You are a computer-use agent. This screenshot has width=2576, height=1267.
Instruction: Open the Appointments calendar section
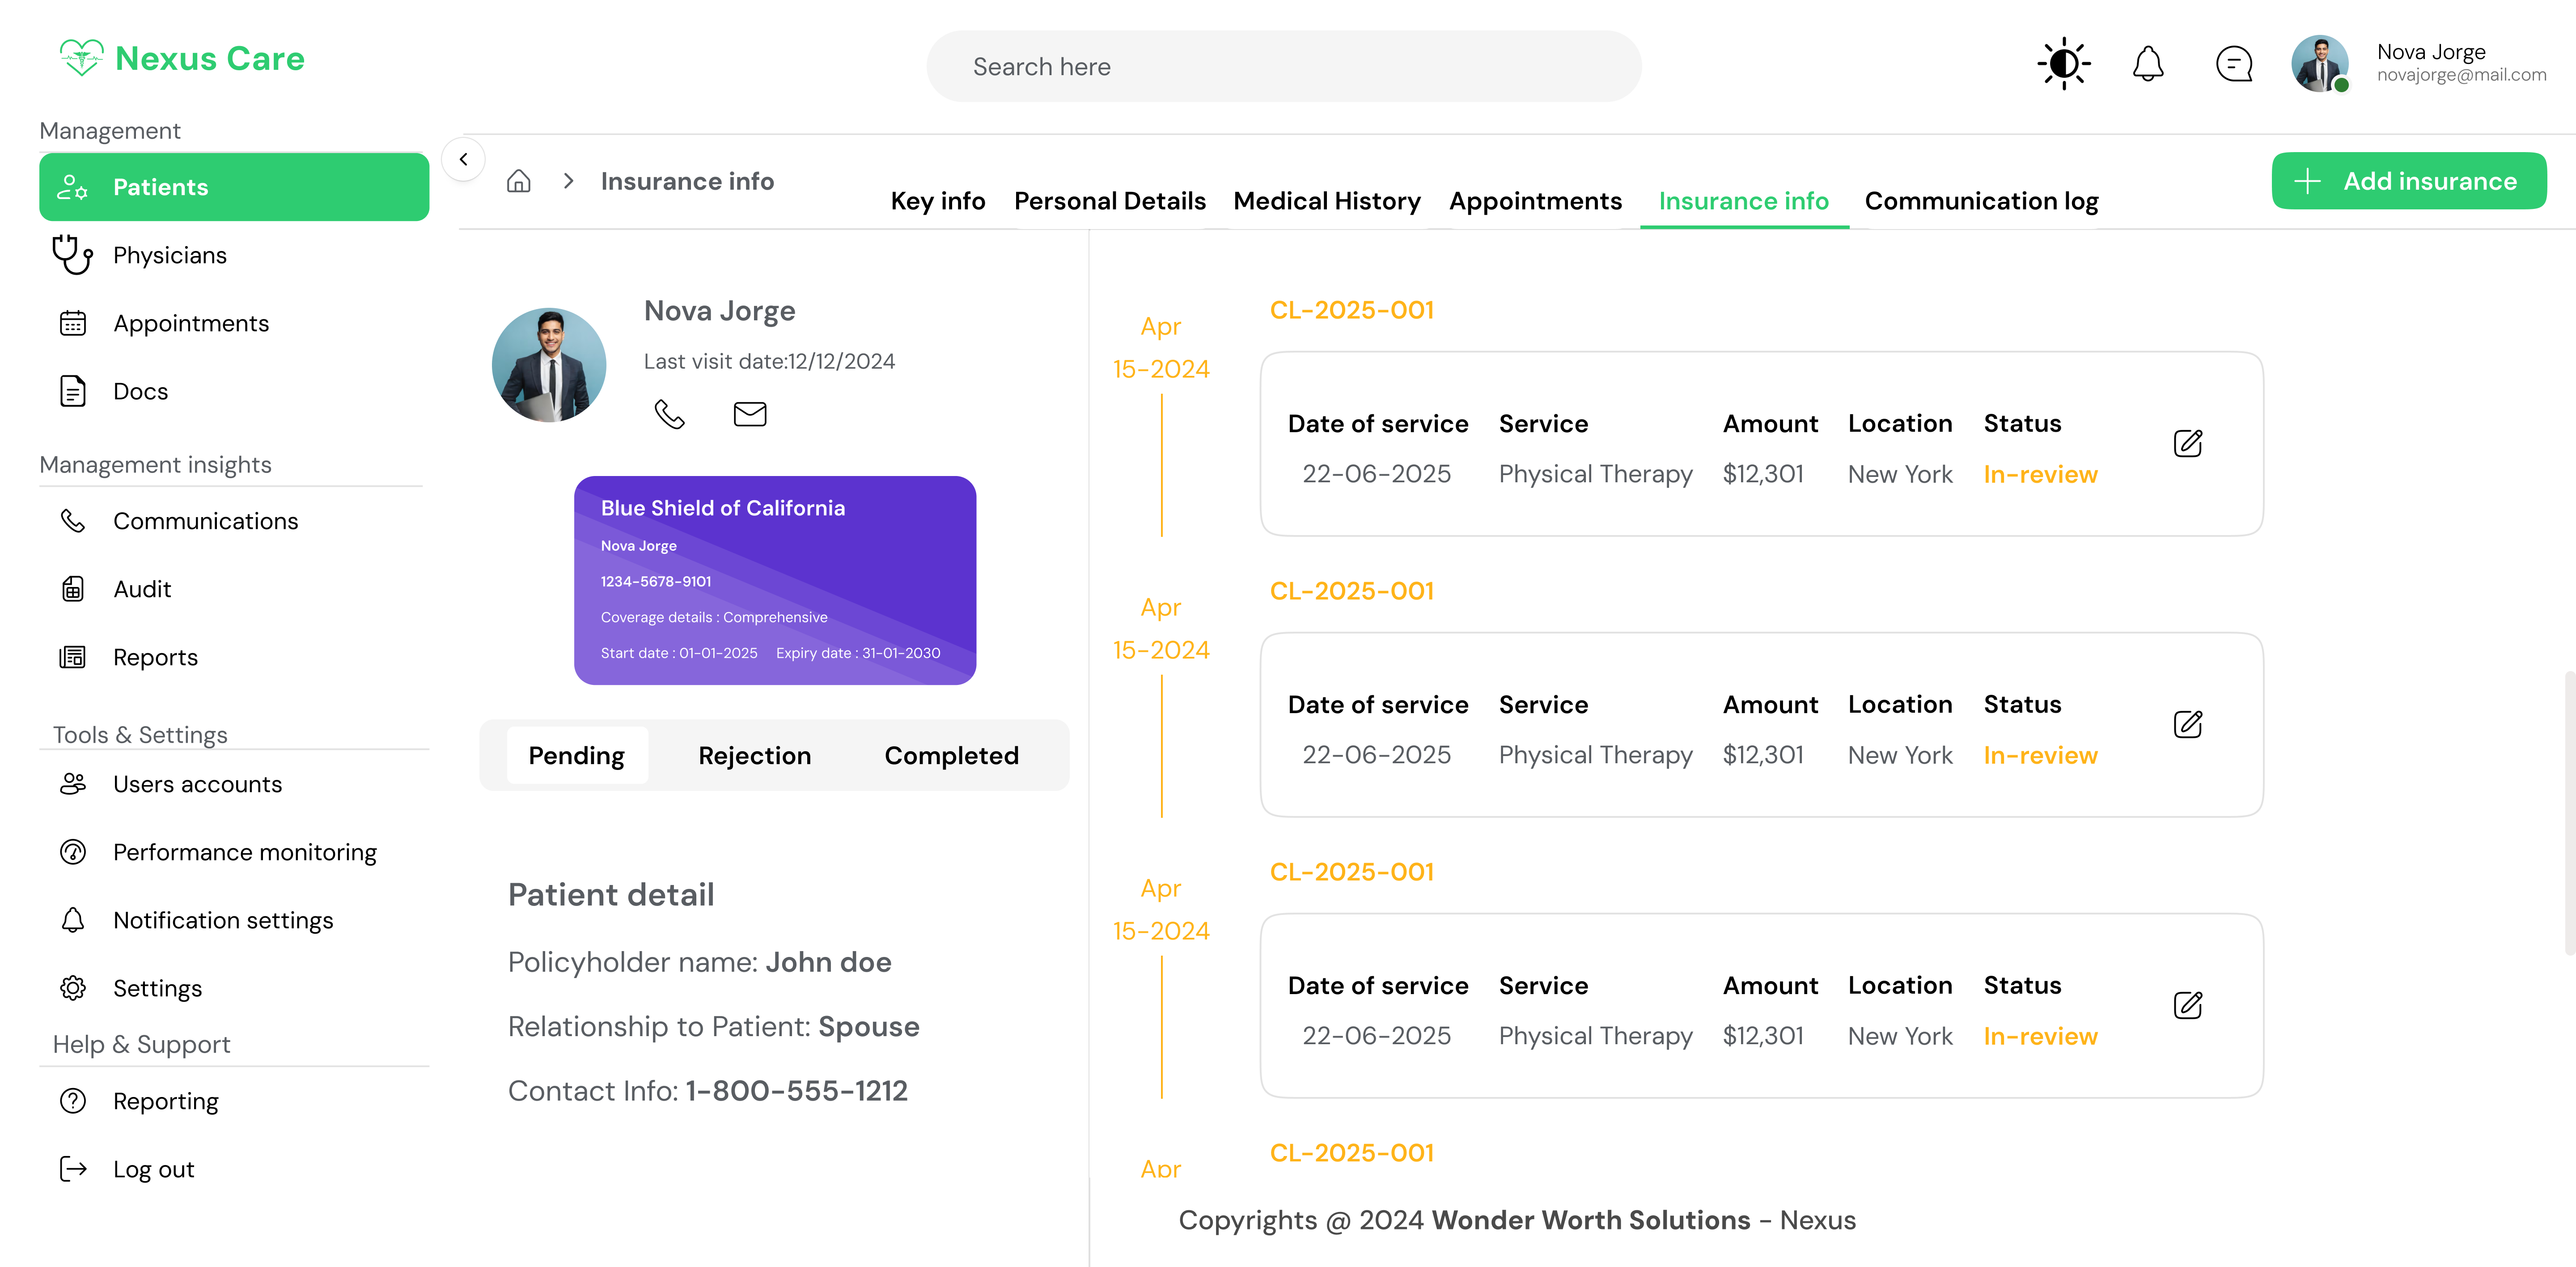click(x=190, y=323)
